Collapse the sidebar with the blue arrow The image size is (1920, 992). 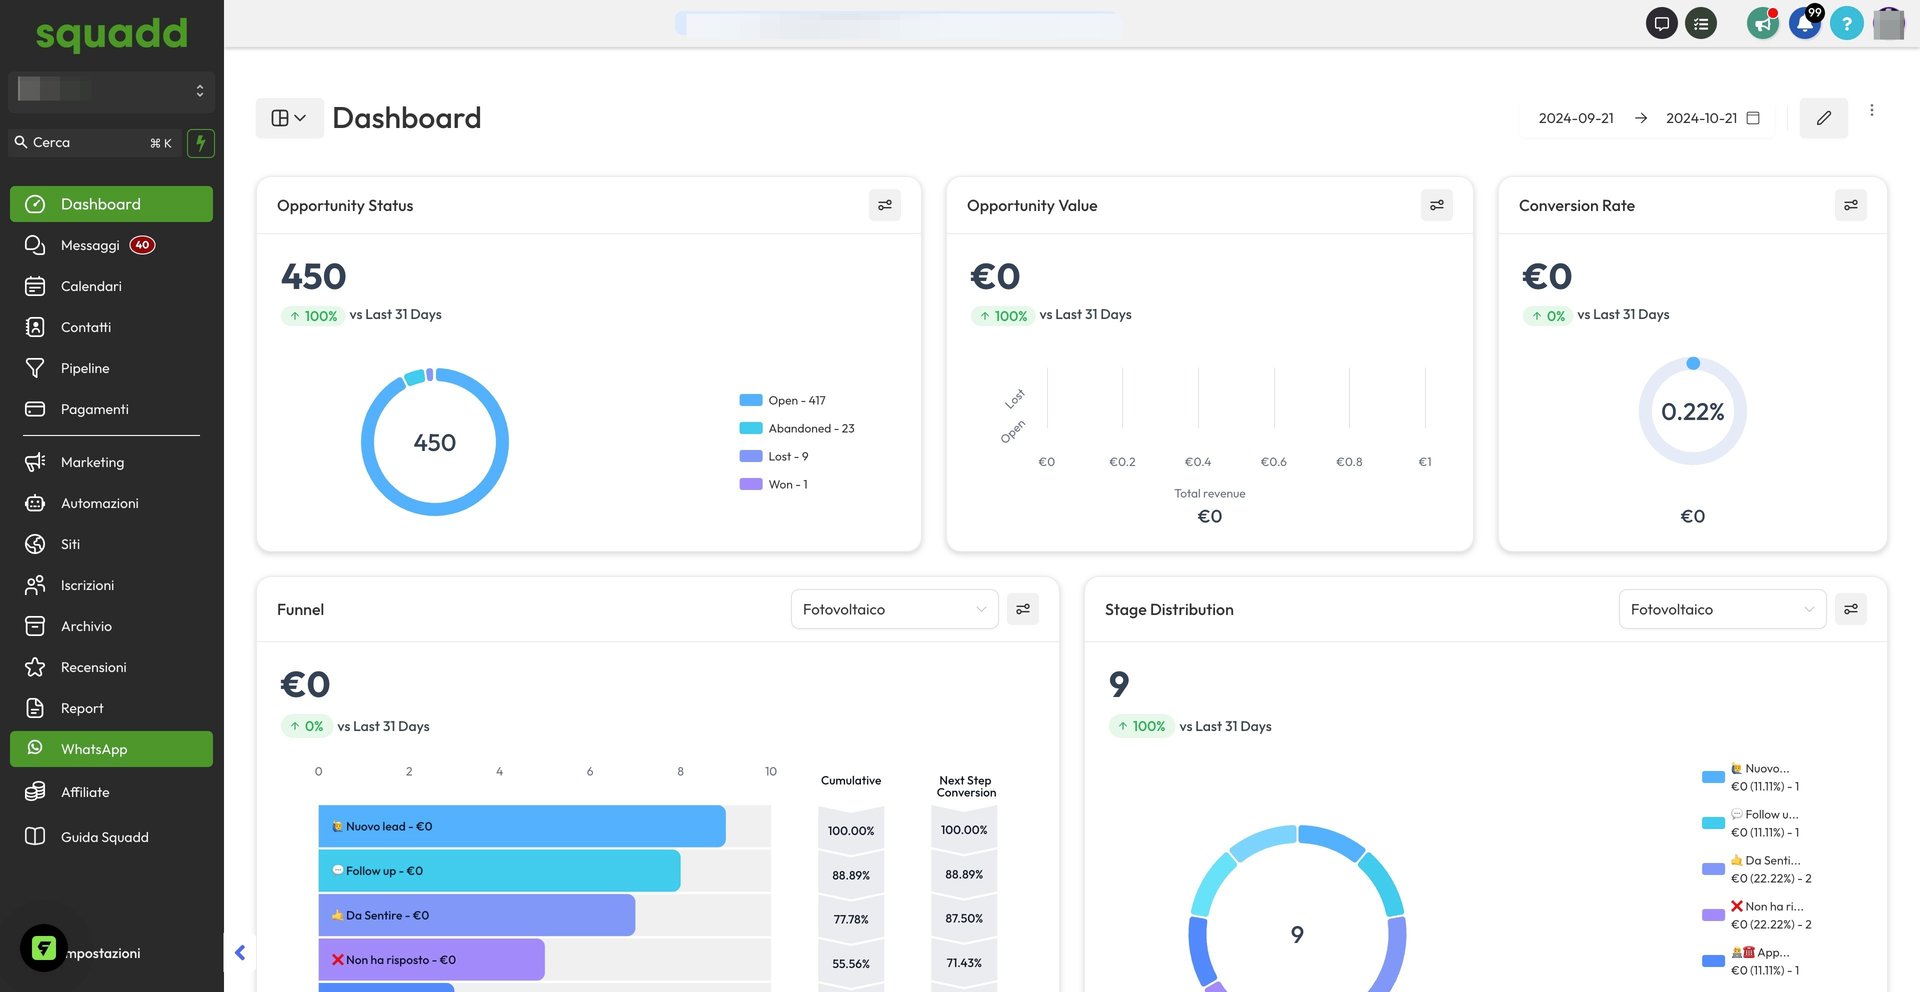click(240, 953)
